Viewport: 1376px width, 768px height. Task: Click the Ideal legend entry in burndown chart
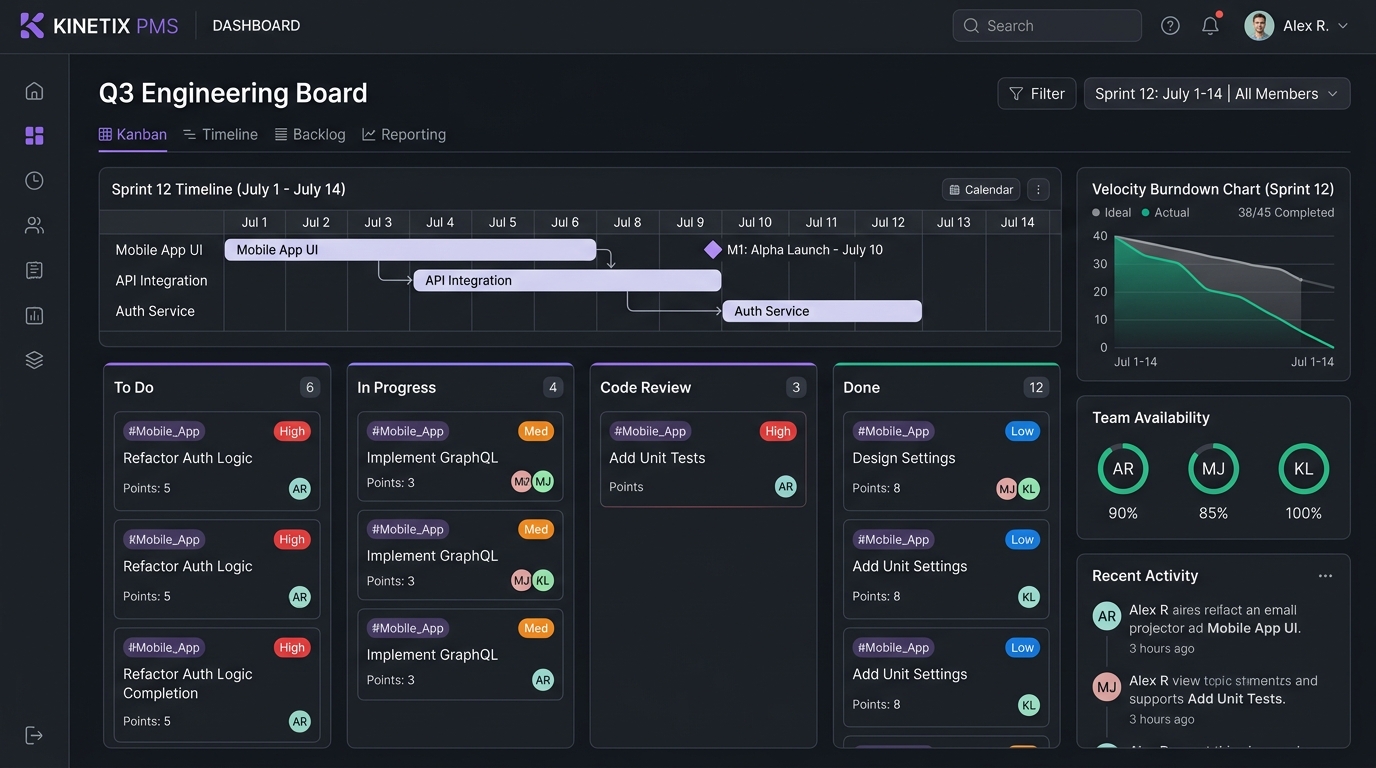[1112, 213]
